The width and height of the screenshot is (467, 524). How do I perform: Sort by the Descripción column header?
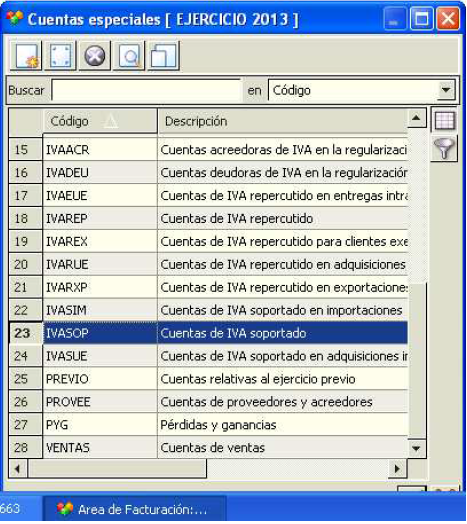pyautogui.click(x=282, y=121)
